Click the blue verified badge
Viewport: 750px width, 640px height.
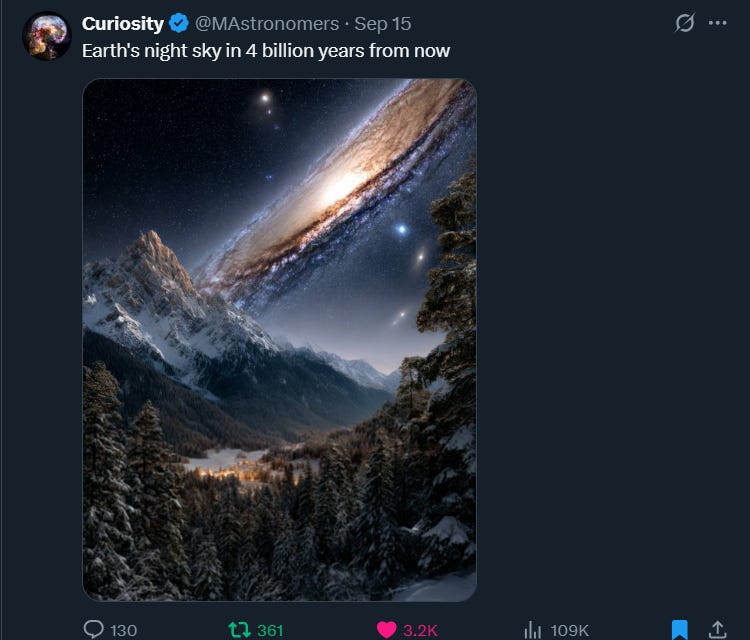tap(179, 23)
